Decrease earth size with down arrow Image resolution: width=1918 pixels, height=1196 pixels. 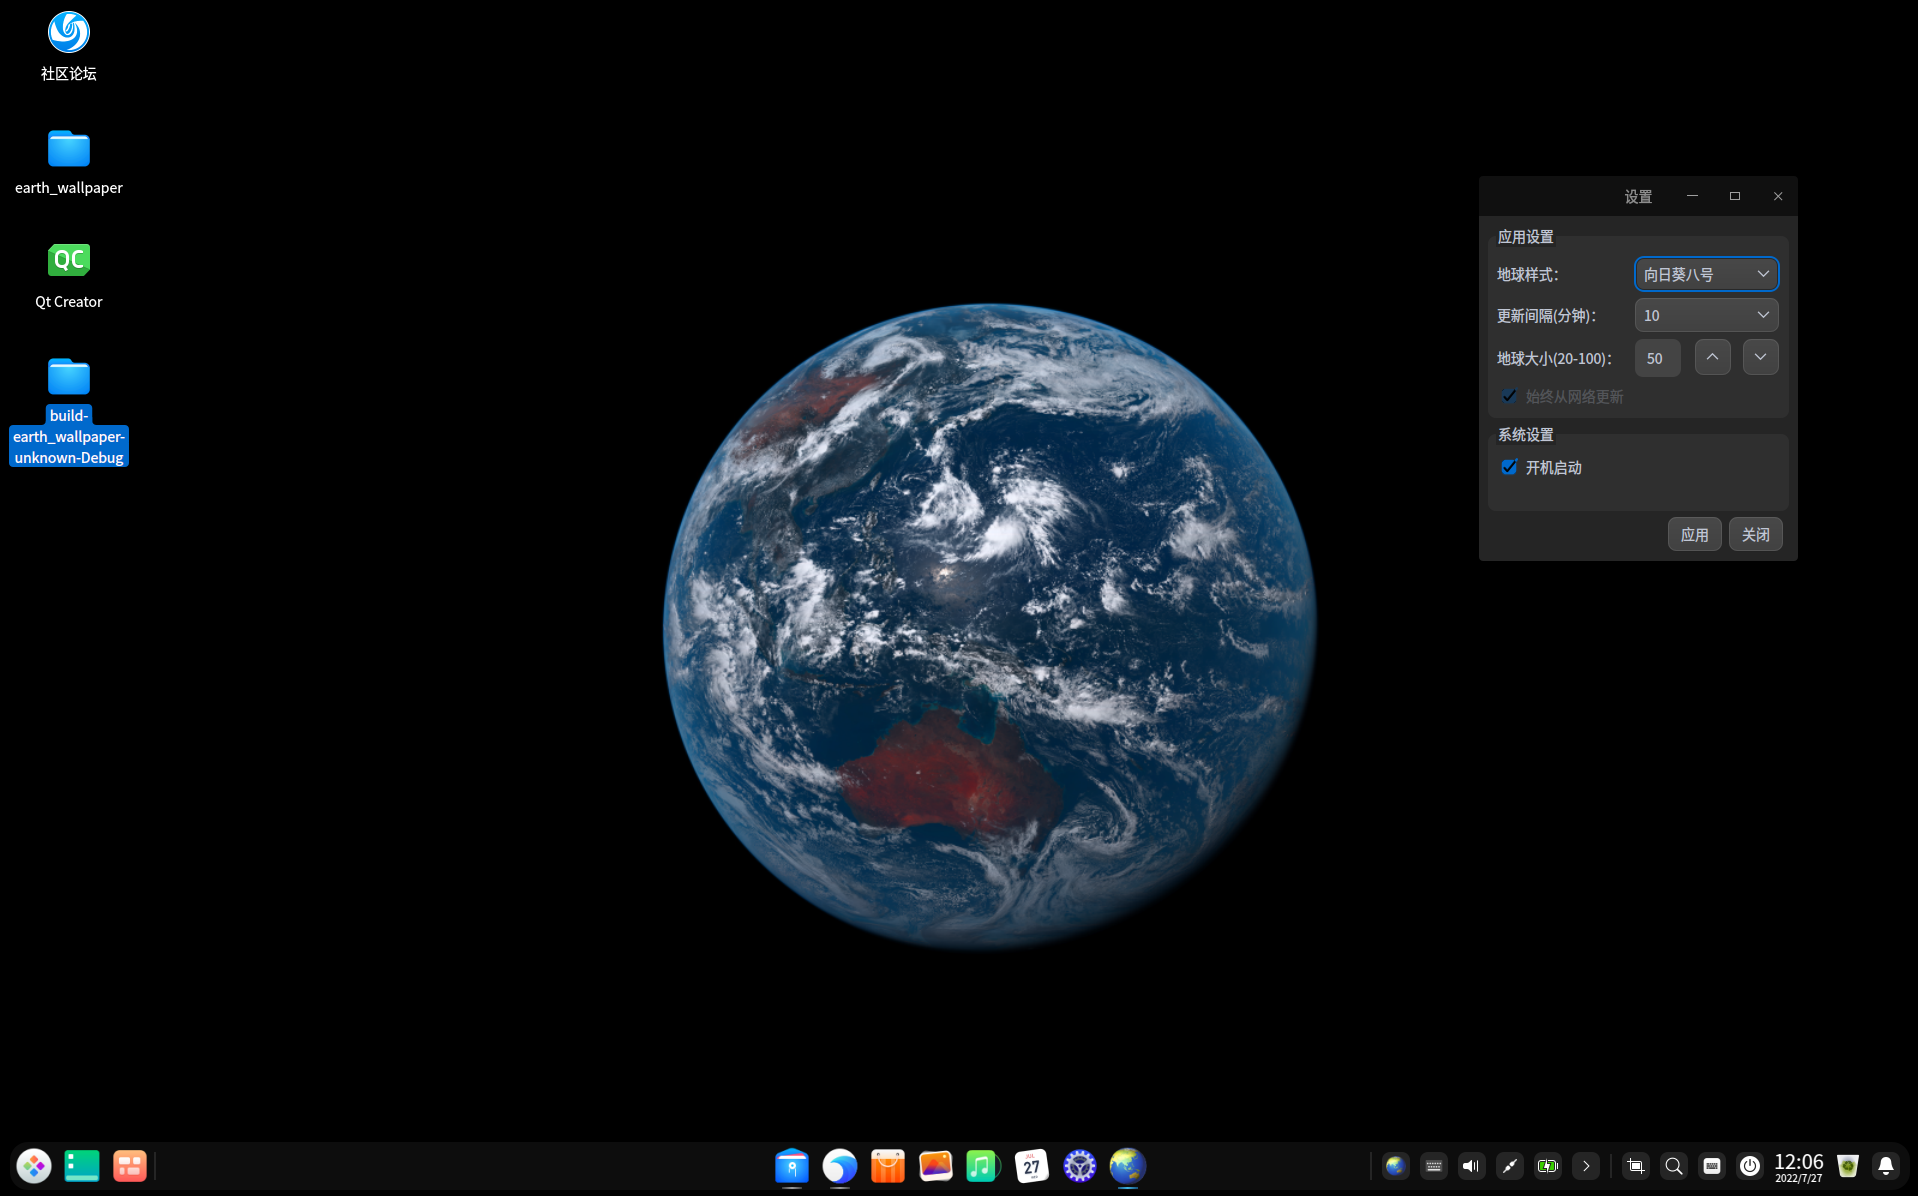click(x=1760, y=357)
